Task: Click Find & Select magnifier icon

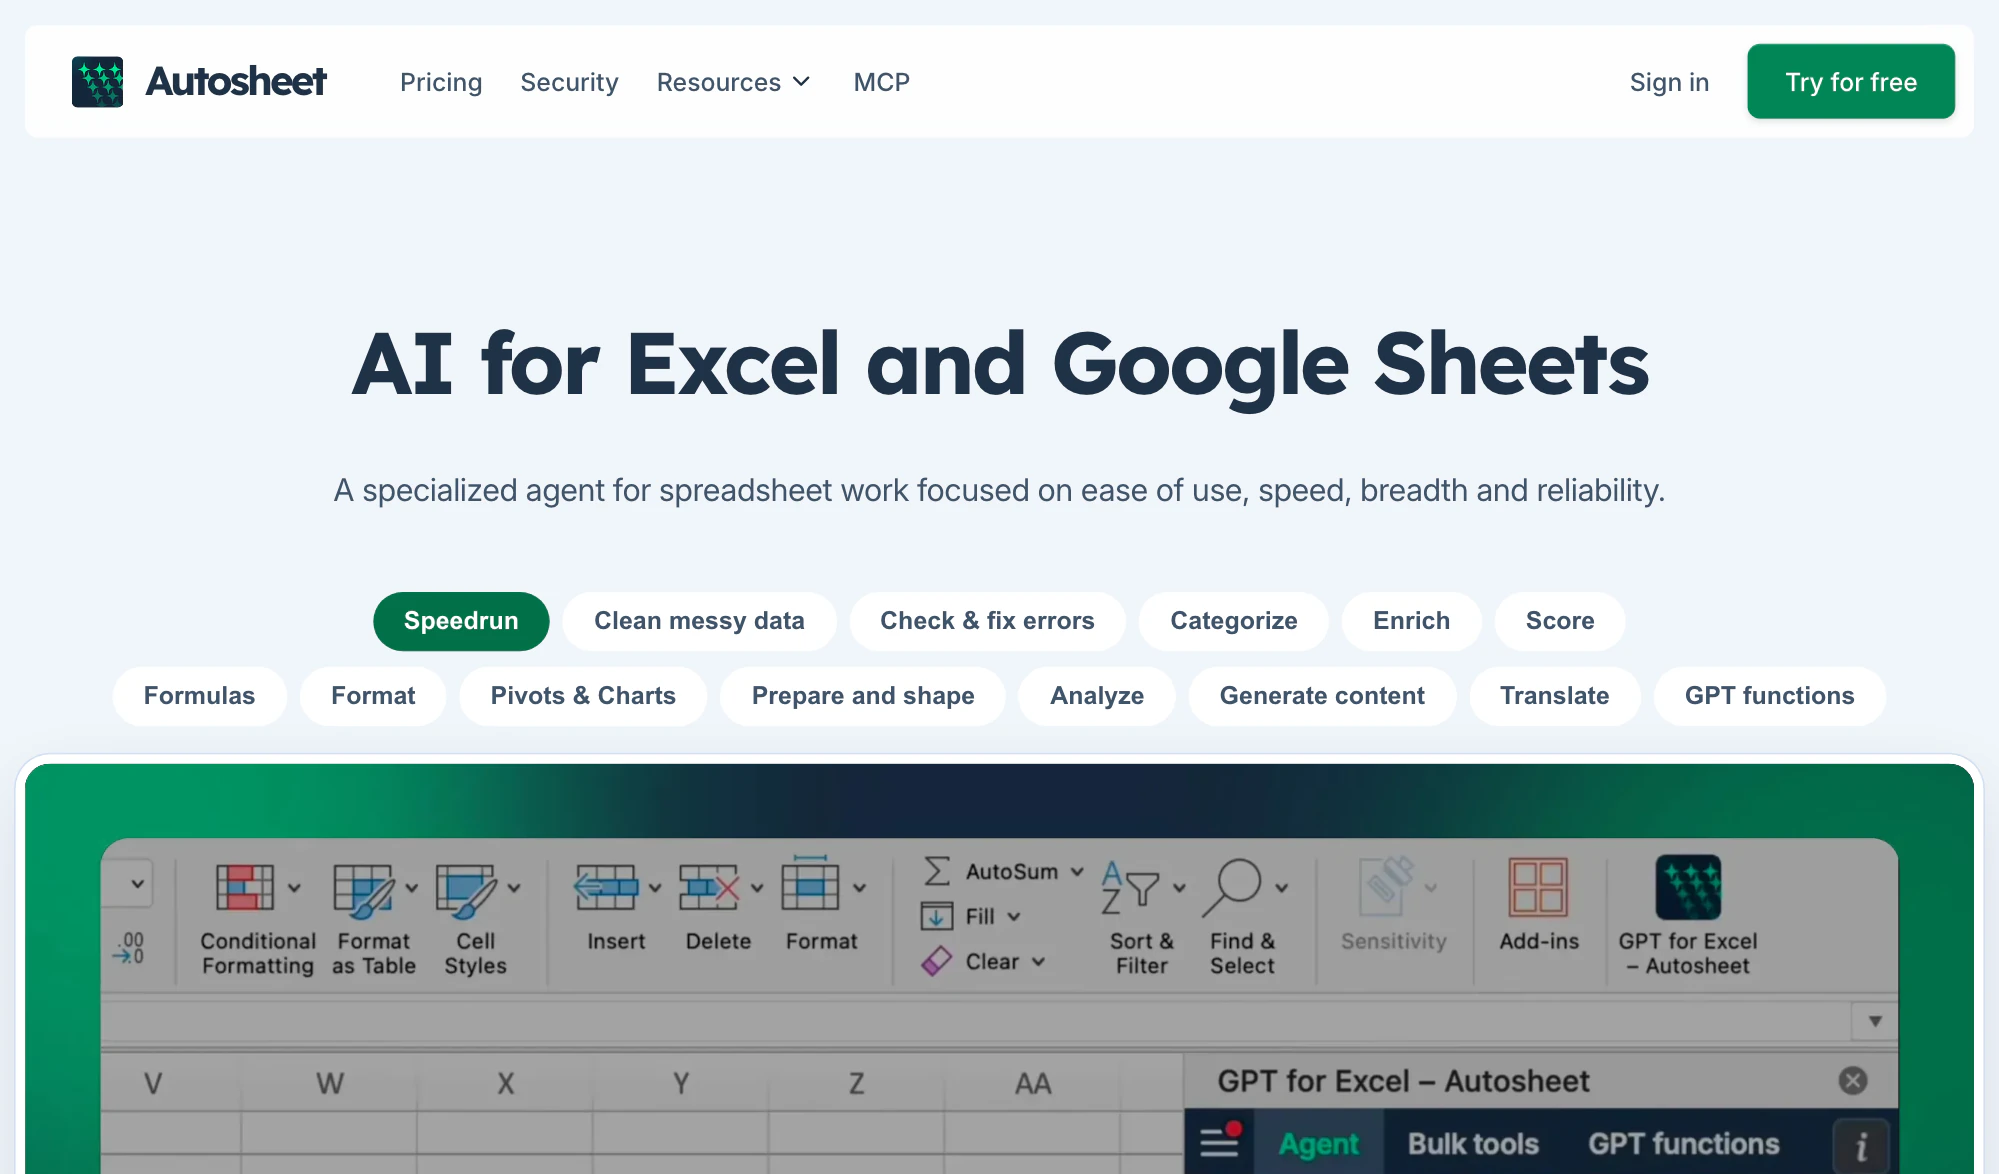Action: click(1232, 887)
